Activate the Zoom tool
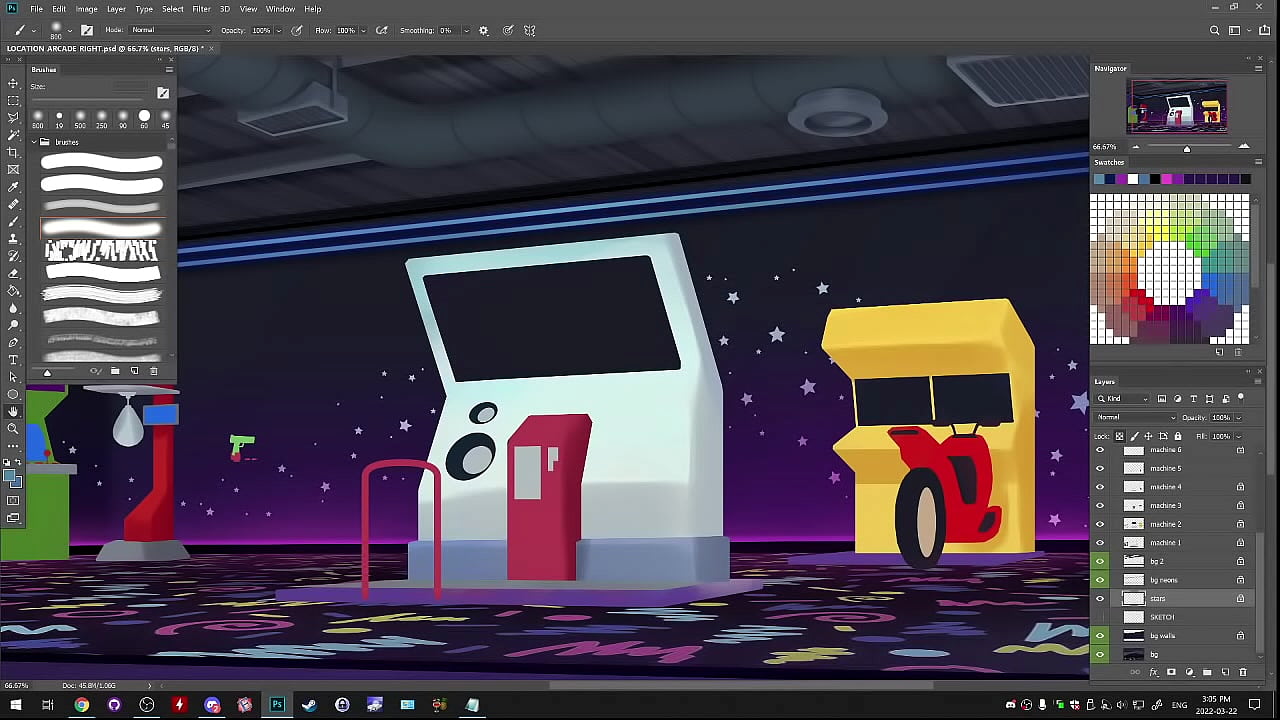Image resolution: width=1280 pixels, height=720 pixels. (x=13, y=428)
